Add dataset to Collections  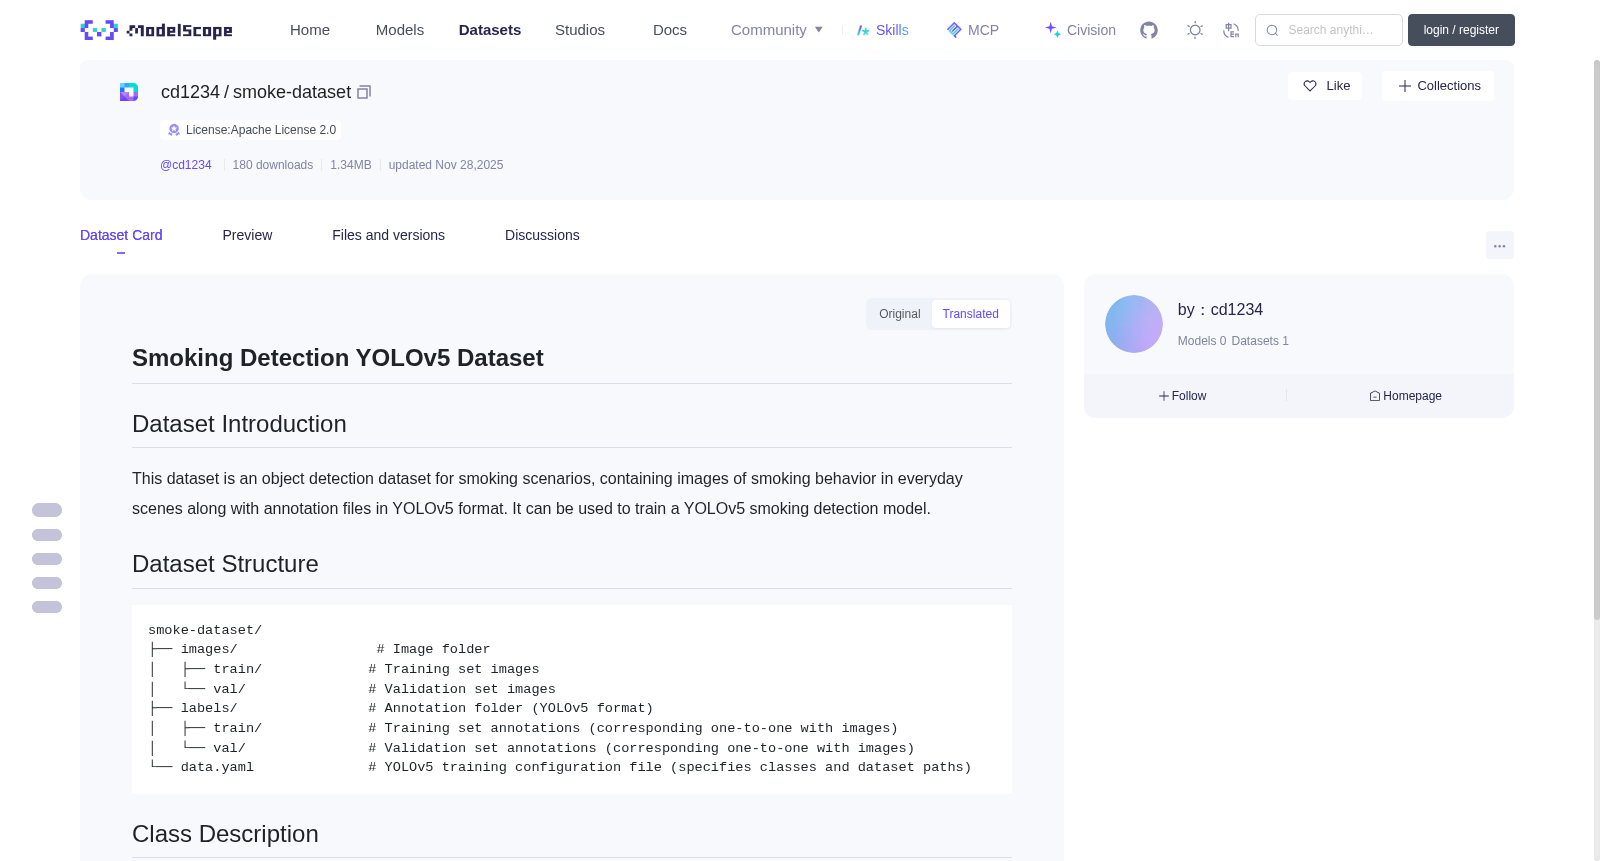(1438, 86)
